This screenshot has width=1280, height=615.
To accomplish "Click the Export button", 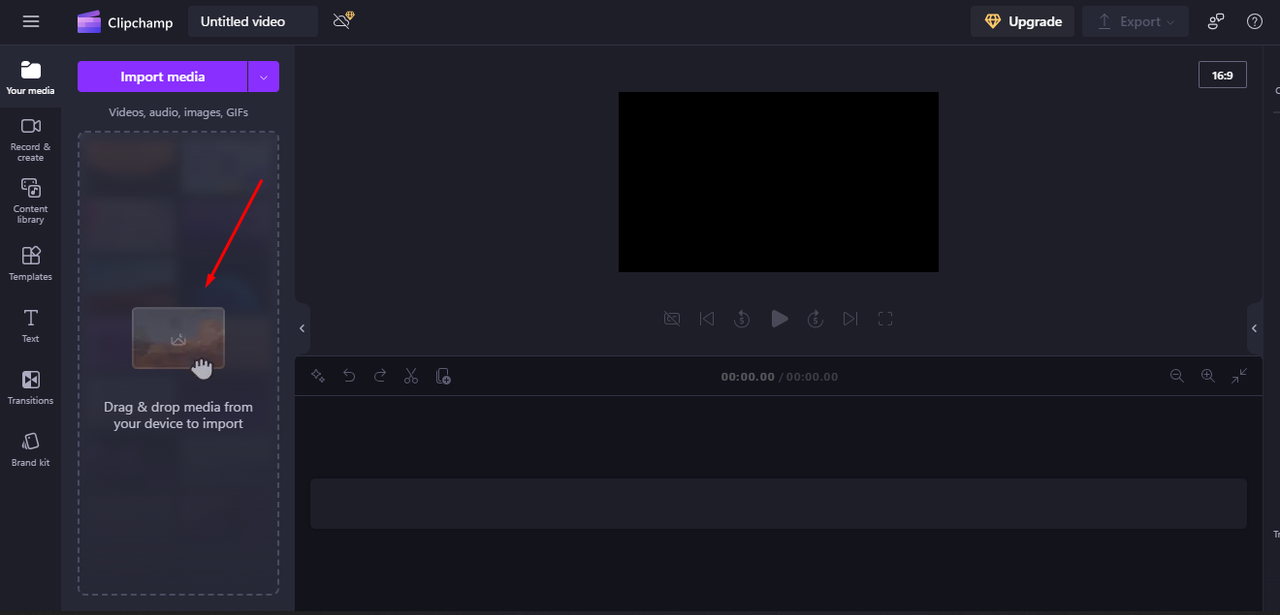I will click(1135, 21).
